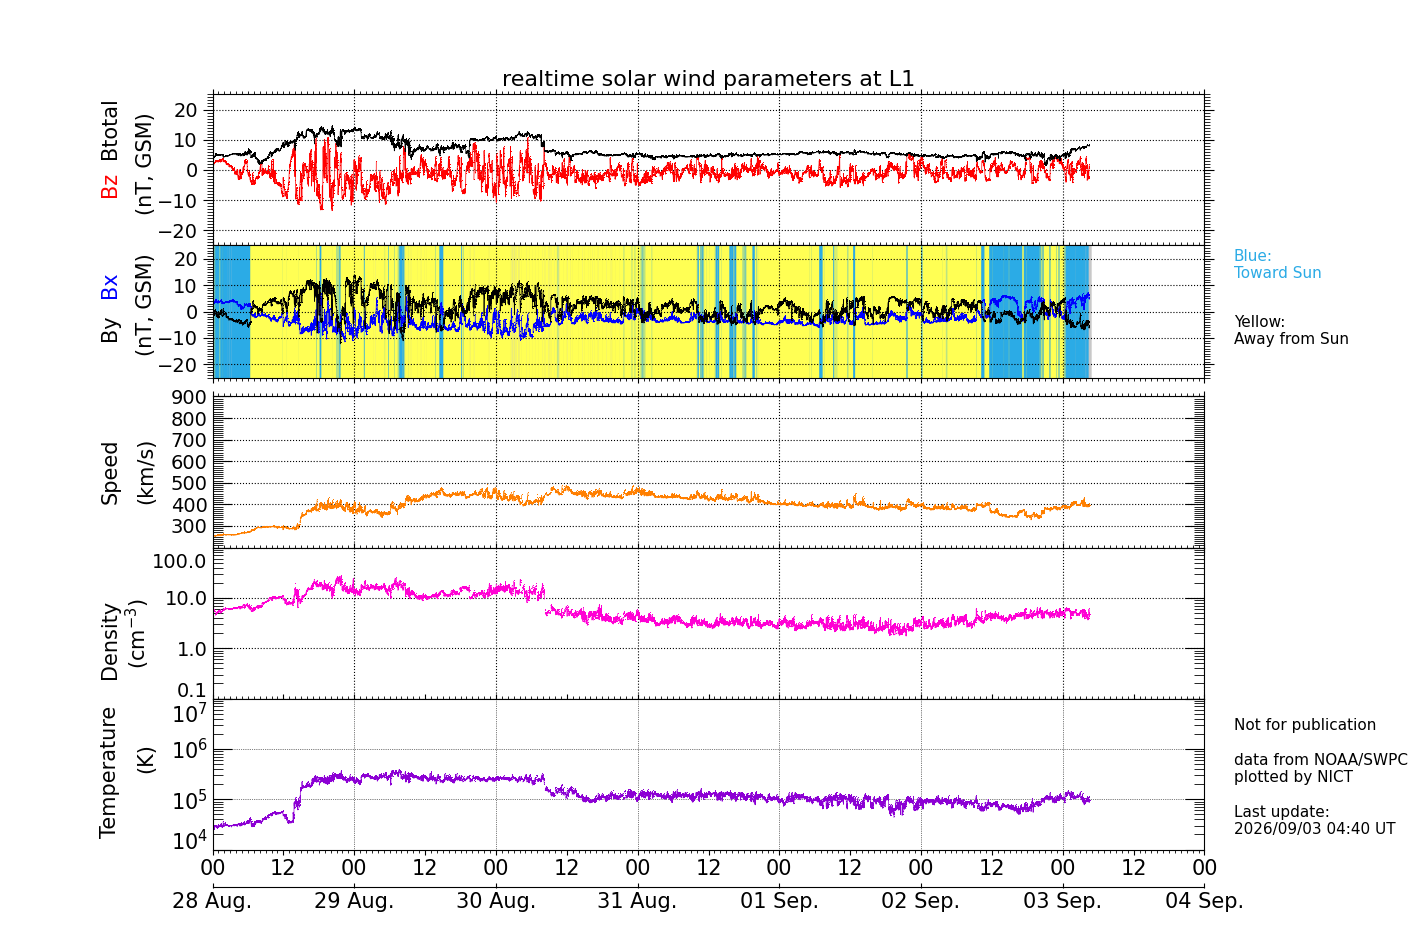Click the "00" hour tick above "04 Sep."

(x=1204, y=868)
